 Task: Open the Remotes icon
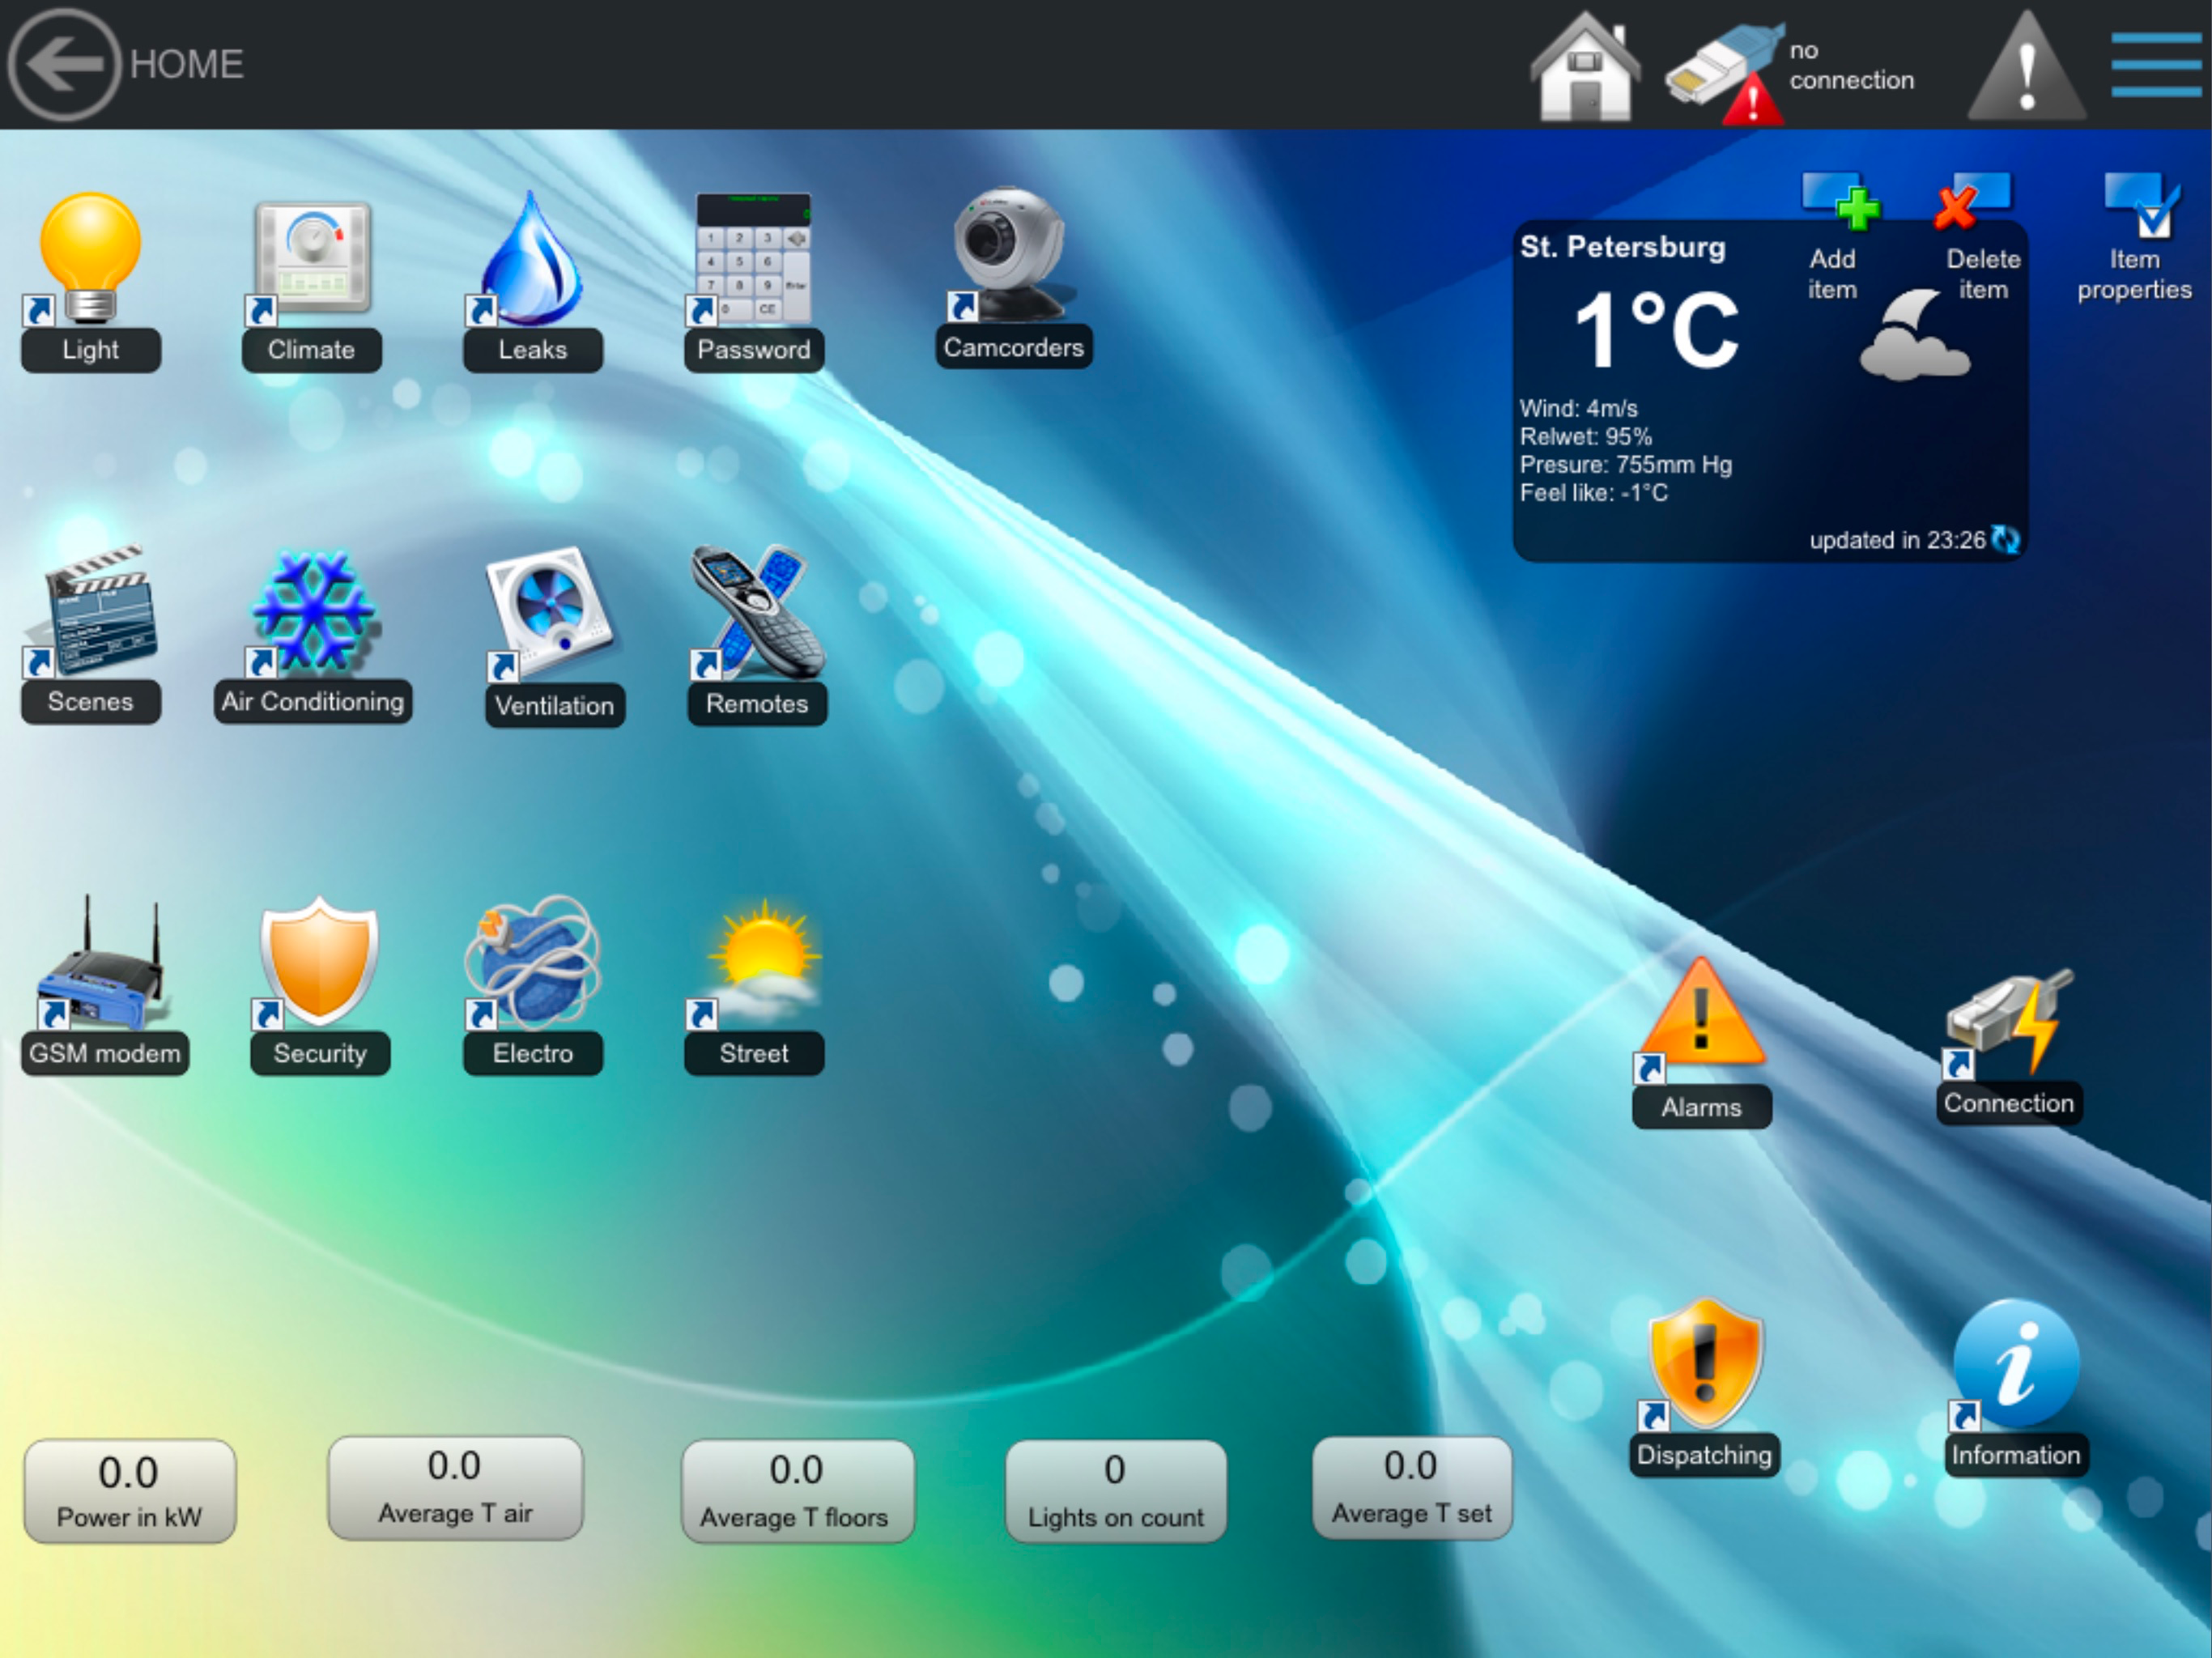pyautogui.click(x=758, y=612)
